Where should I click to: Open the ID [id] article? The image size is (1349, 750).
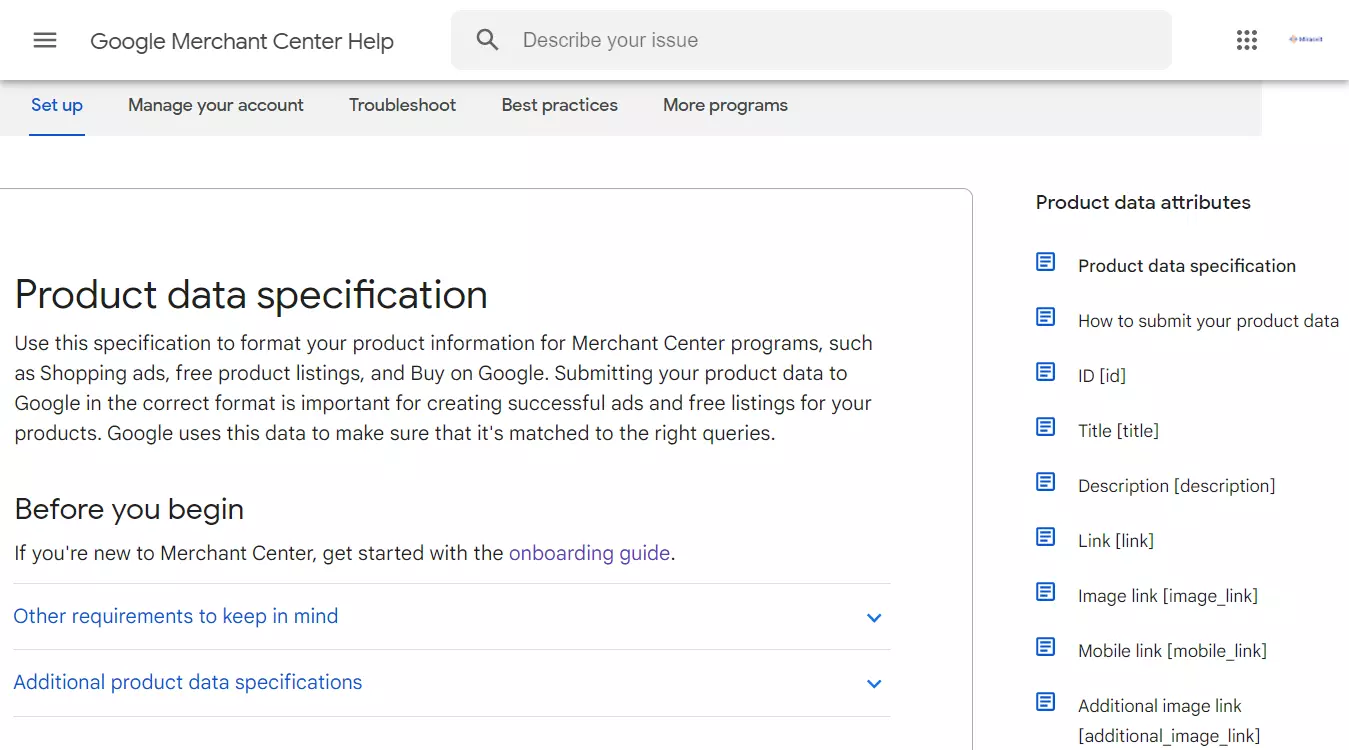(1102, 376)
